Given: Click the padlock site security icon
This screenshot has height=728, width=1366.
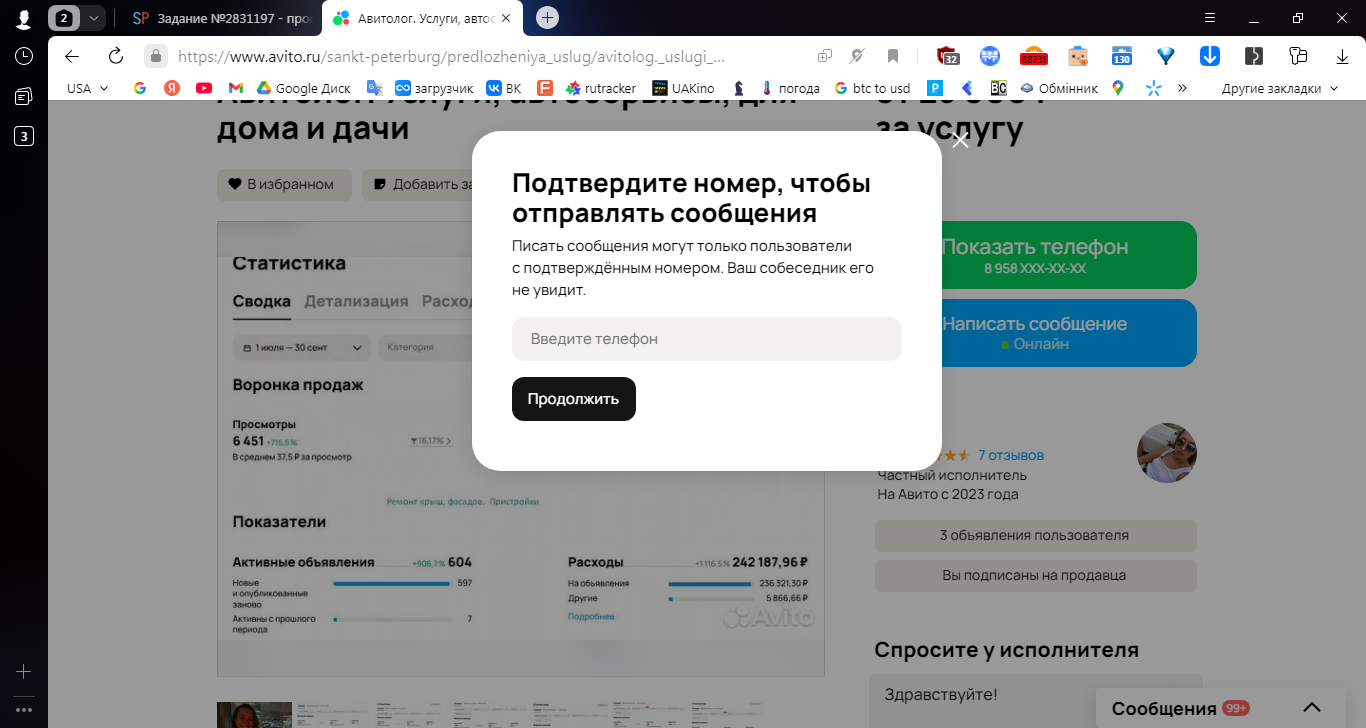Looking at the screenshot, I should [x=155, y=56].
